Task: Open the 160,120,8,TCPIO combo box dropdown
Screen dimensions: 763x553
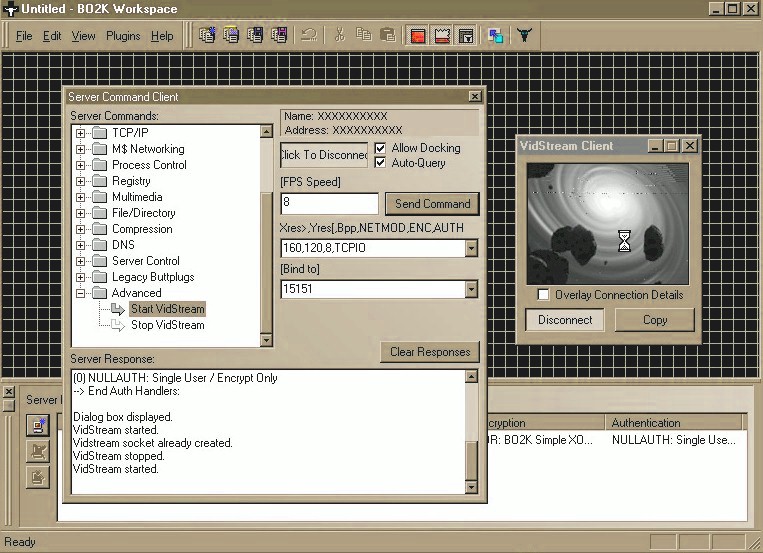Action: pyautogui.click(x=472, y=248)
